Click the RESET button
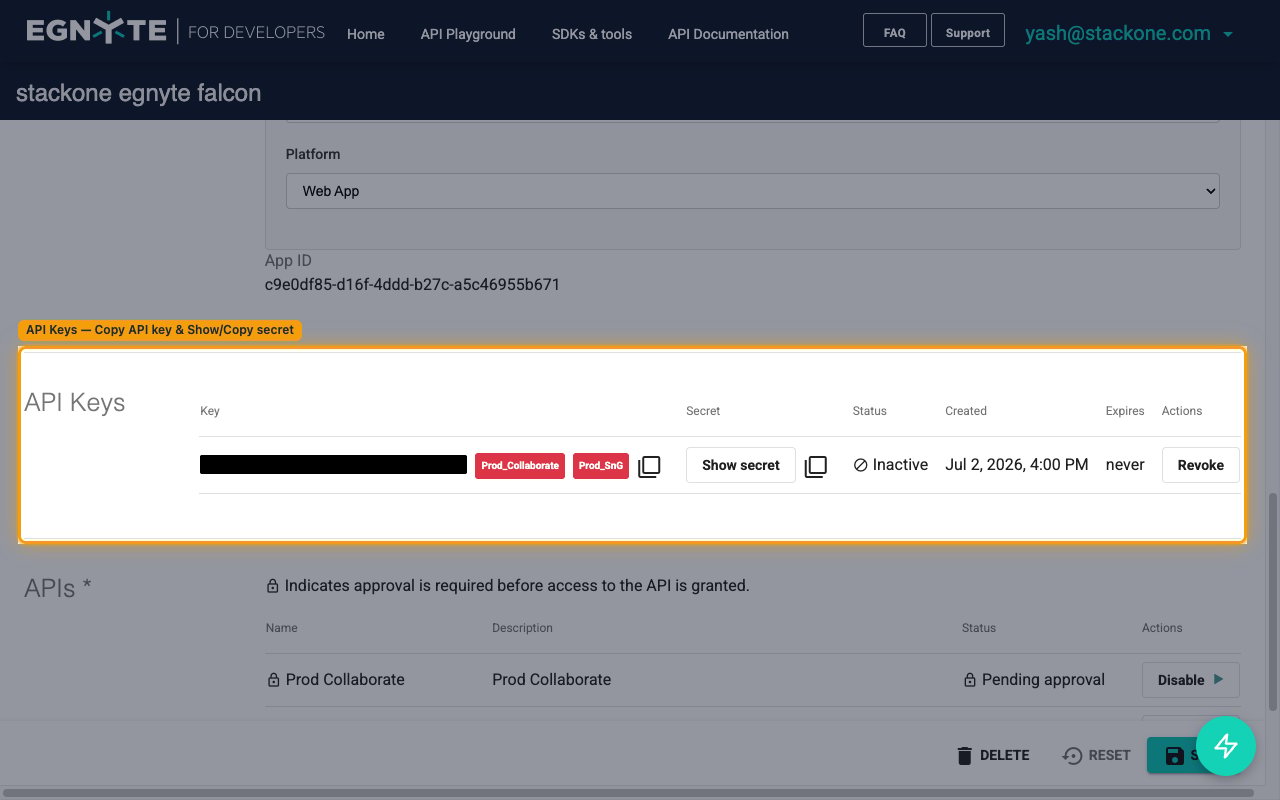 (1096, 755)
